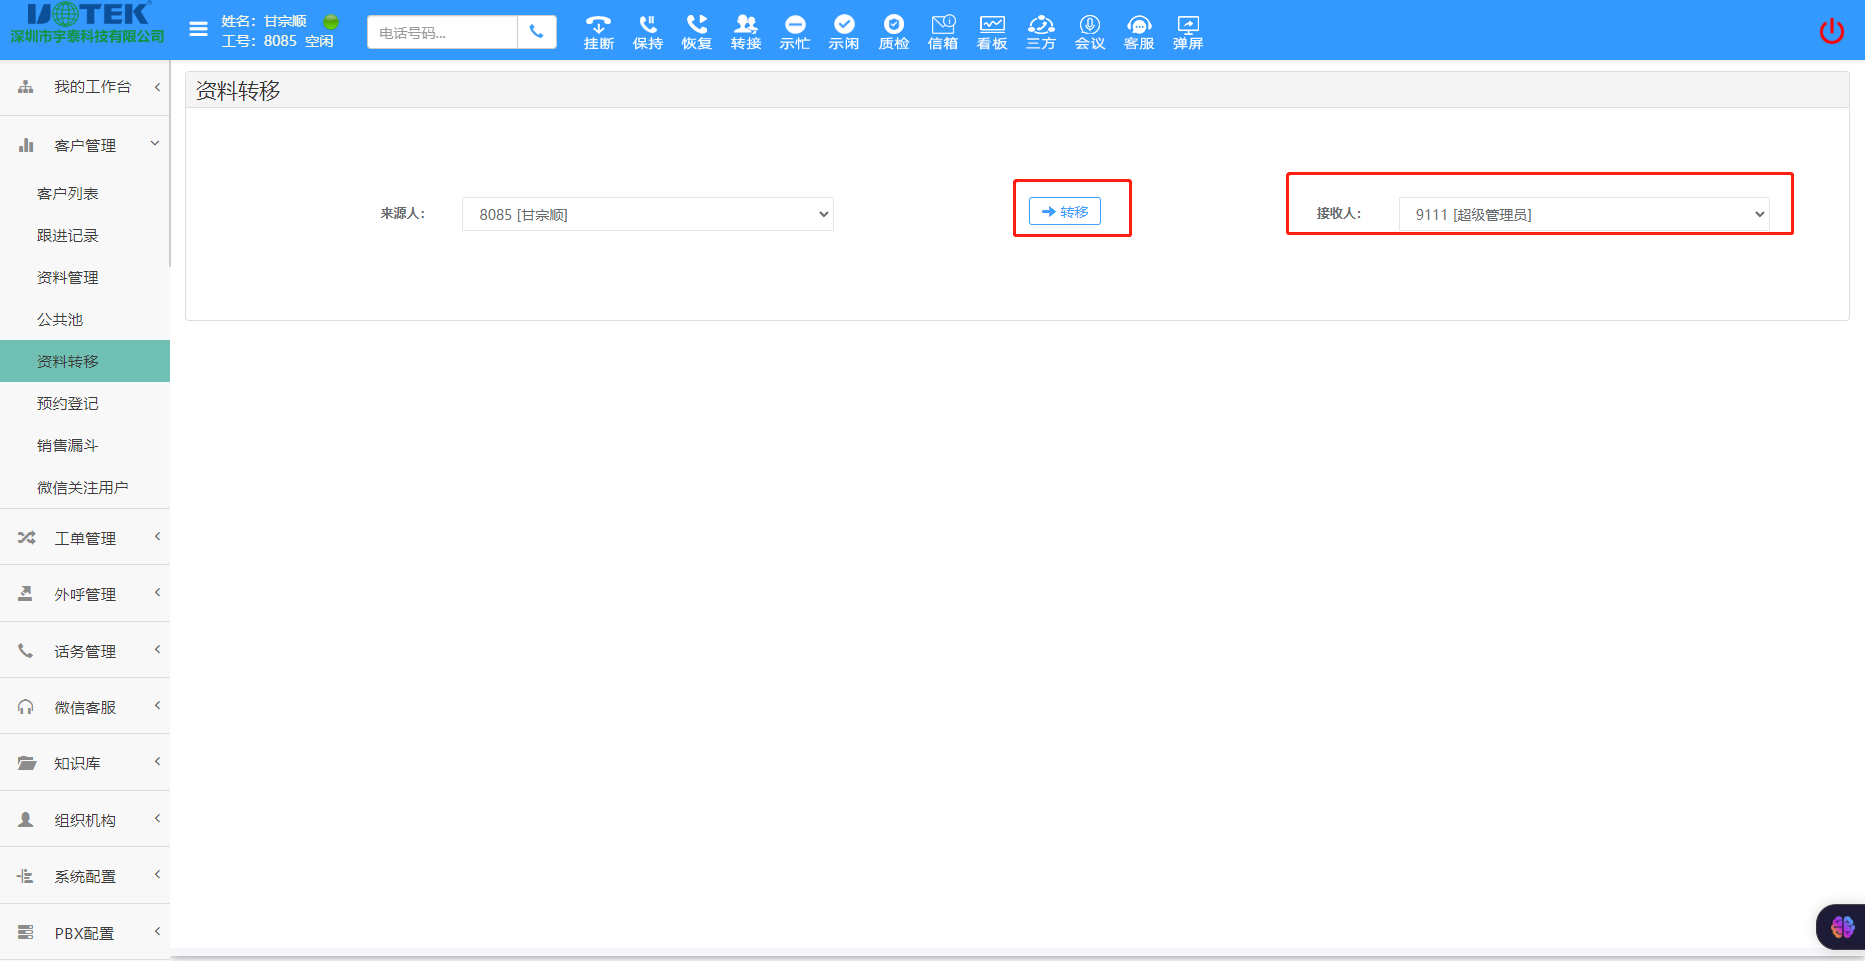Click the 挂断 hang-up icon
1865x961 pixels.
pos(598,31)
